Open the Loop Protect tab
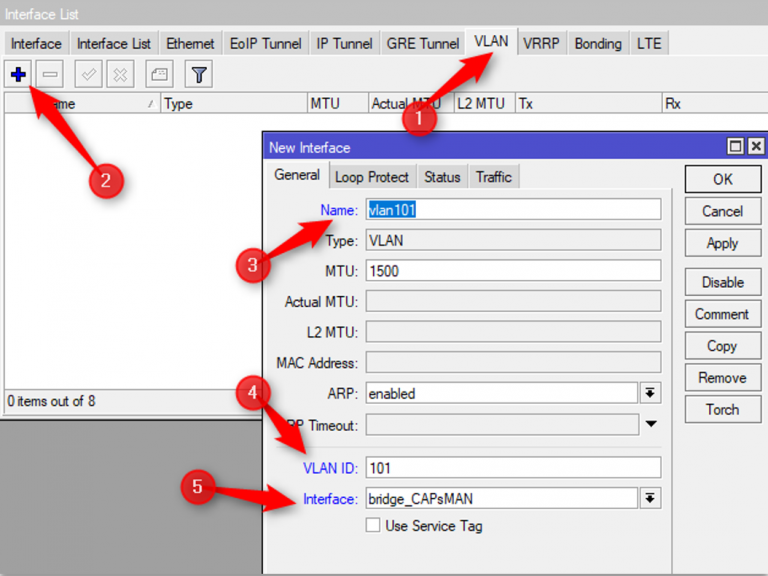Screen dimensions: 768x576 tap(372, 177)
